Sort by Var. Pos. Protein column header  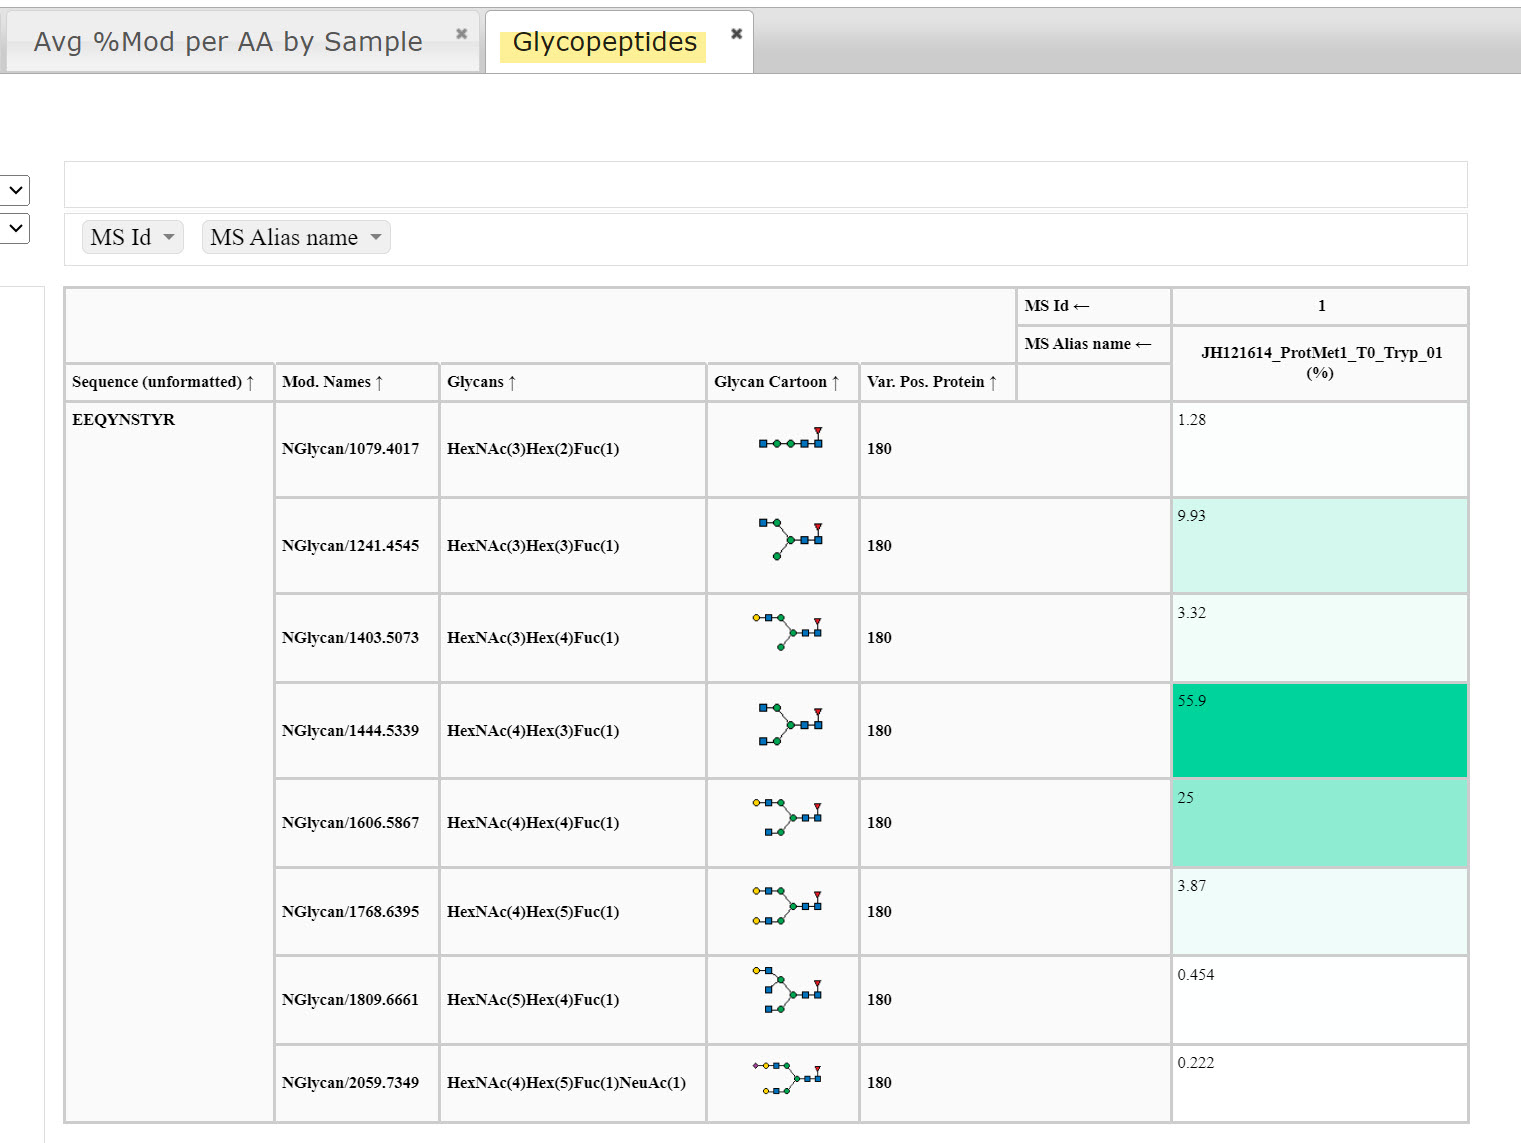coord(938,382)
